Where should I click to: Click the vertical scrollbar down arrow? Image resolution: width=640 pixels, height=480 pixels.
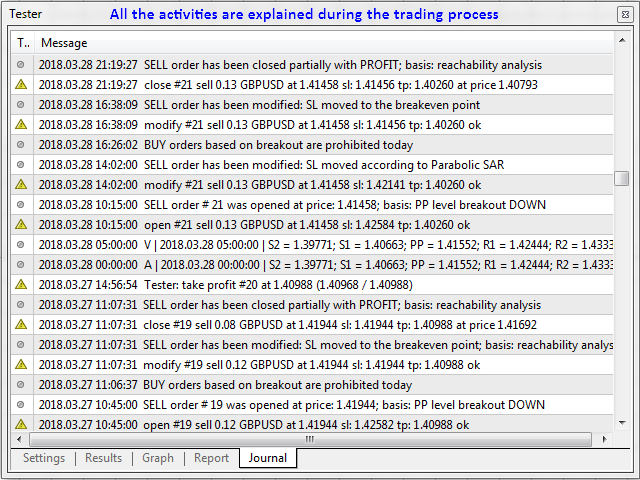click(x=622, y=423)
